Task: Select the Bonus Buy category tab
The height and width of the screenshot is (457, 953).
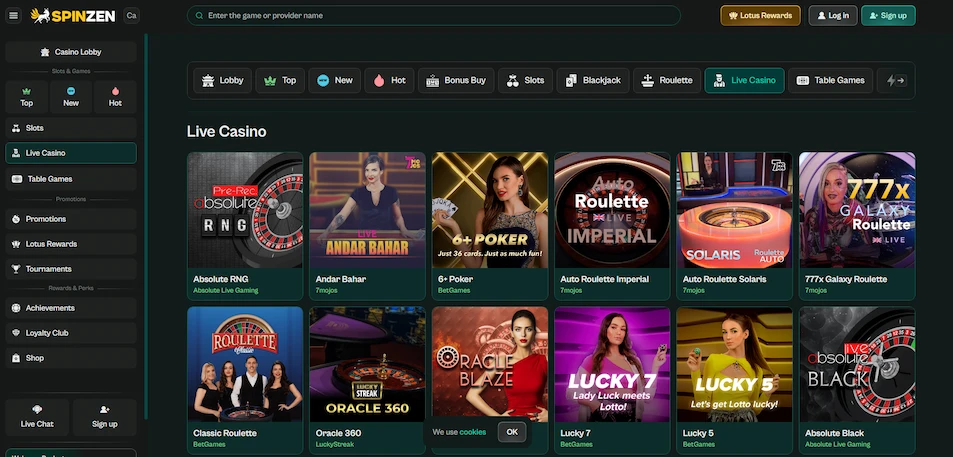Action: [x=456, y=80]
